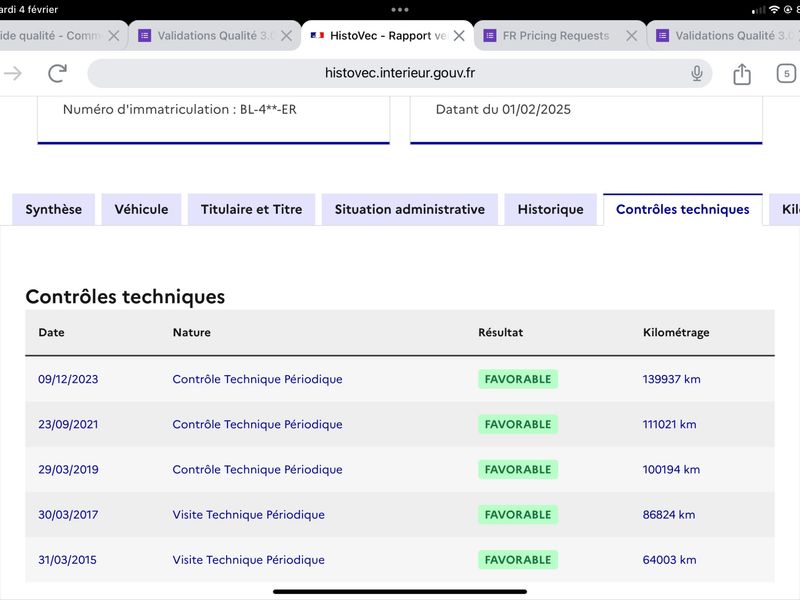Image resolution: width=800 pixels, height=600 pixels.
Task: Select the 111021 km value
Action: [669, 424]
